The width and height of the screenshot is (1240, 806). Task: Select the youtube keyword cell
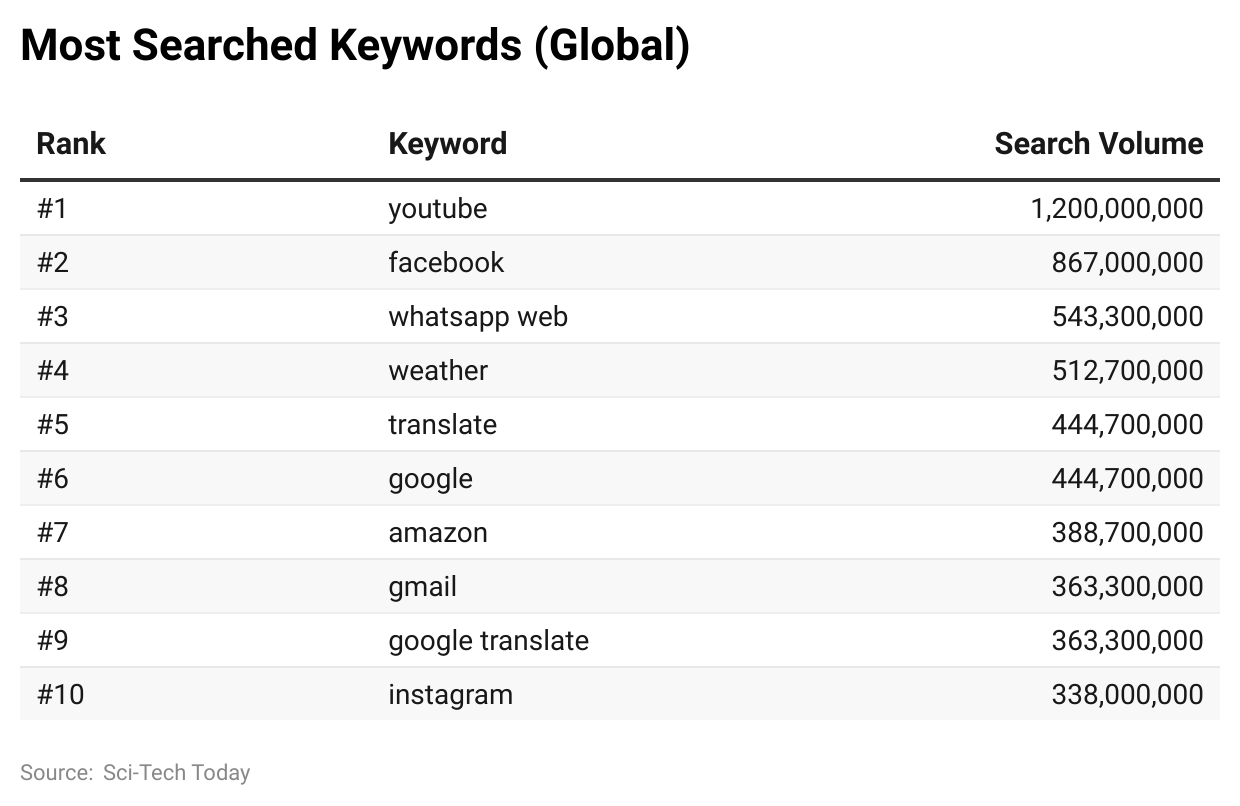(x=438, y=209)
